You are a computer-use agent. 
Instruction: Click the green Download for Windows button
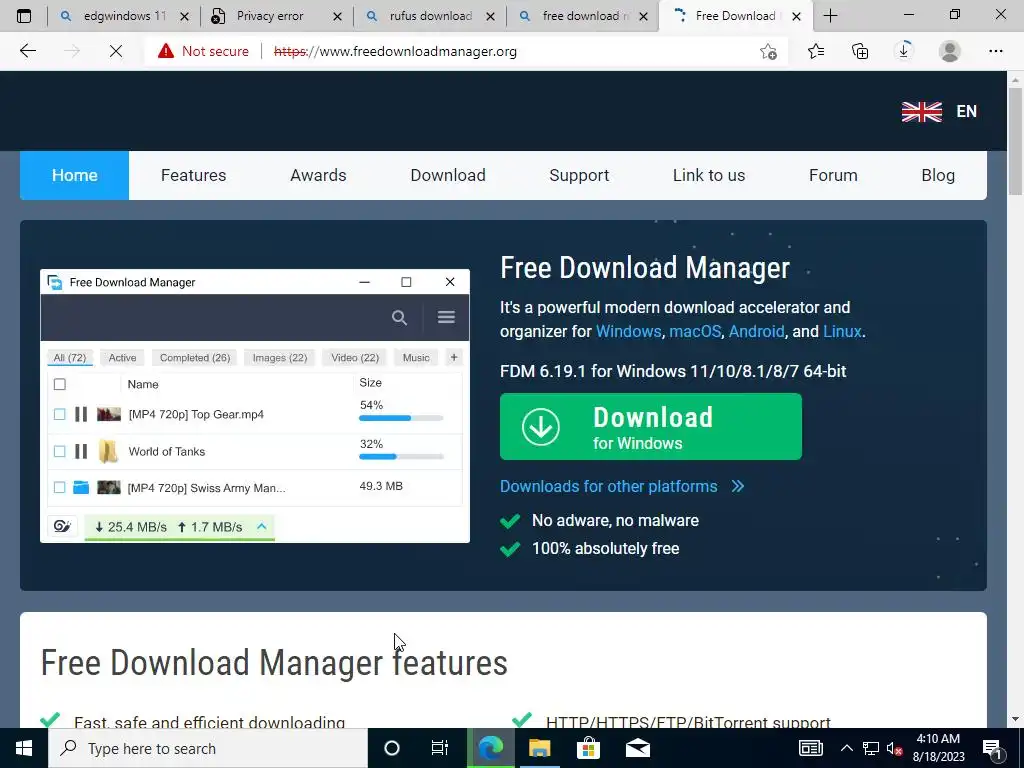coord(650,426)
